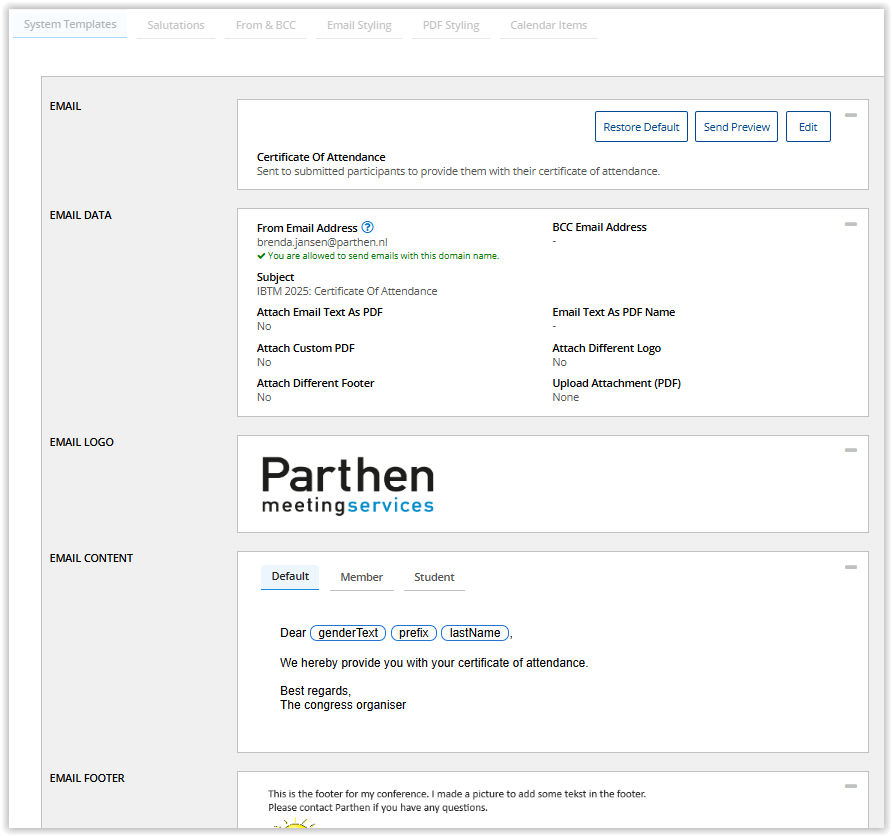Collapse the Email Content section
The height and width of the screenshot is (836, 892).
point(850,567)
